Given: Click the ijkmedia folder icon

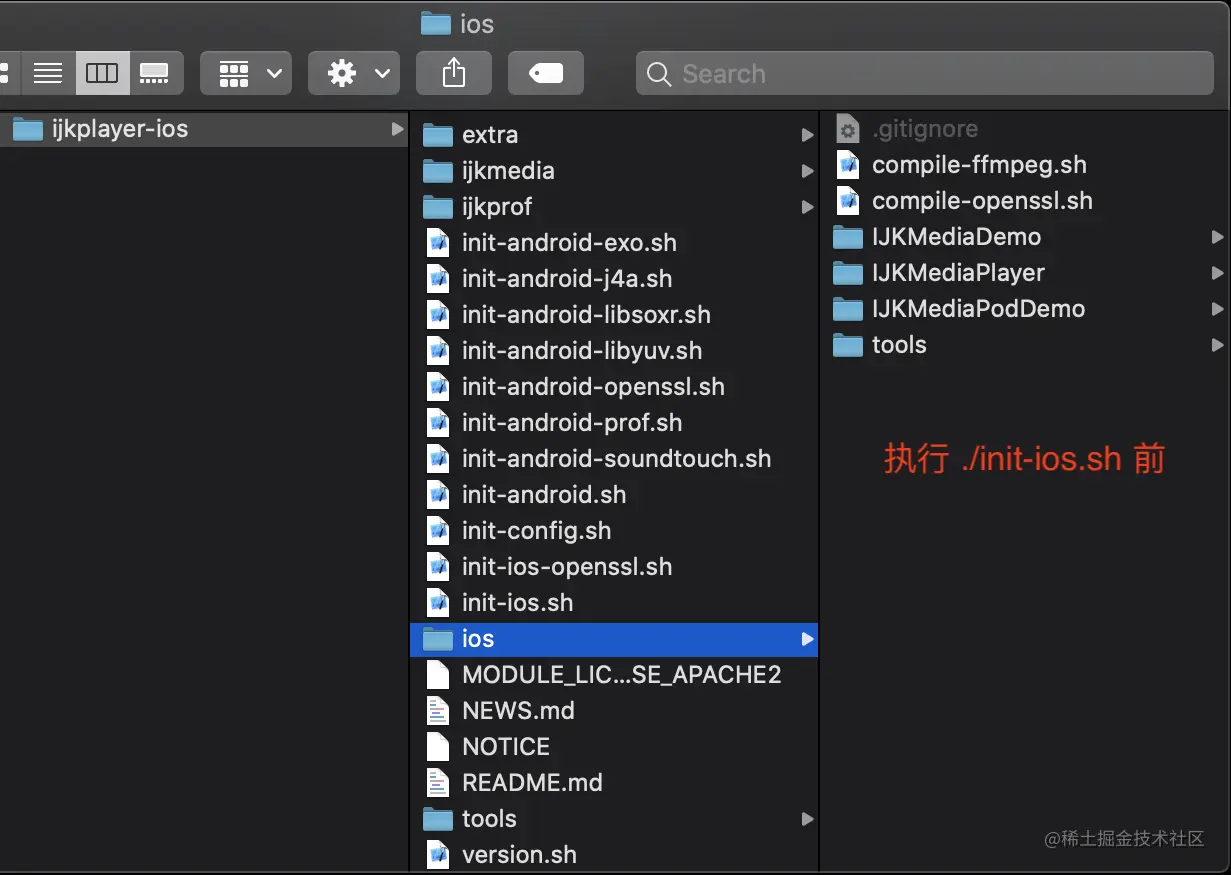Looking at the screenshot, I should [438, 171].
